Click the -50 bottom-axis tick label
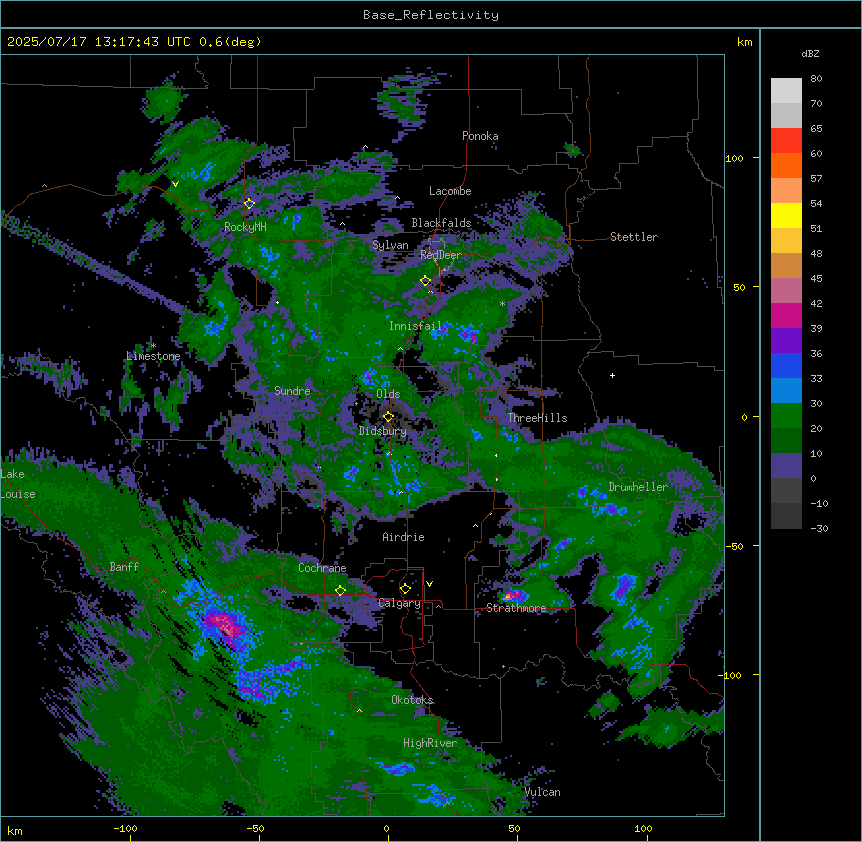This screenshot has height=842, width=862. tap(255, 828)
